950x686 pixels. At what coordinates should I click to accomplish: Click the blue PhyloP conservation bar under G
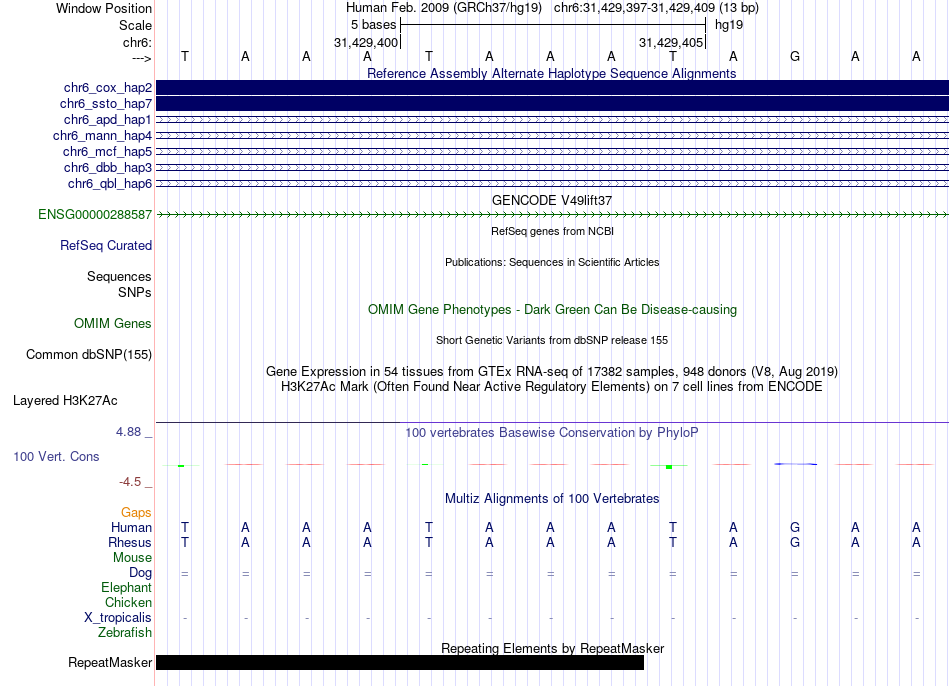[x=796, y=464]
